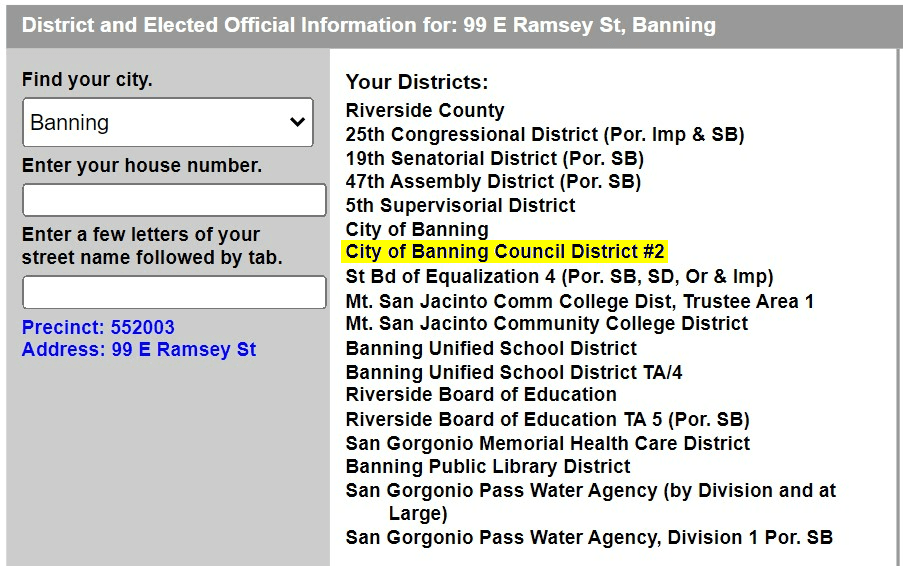The width and height of the screenshot is (903, 566).
Task: Click the Your Districts heading
Action: click(417, 82)
